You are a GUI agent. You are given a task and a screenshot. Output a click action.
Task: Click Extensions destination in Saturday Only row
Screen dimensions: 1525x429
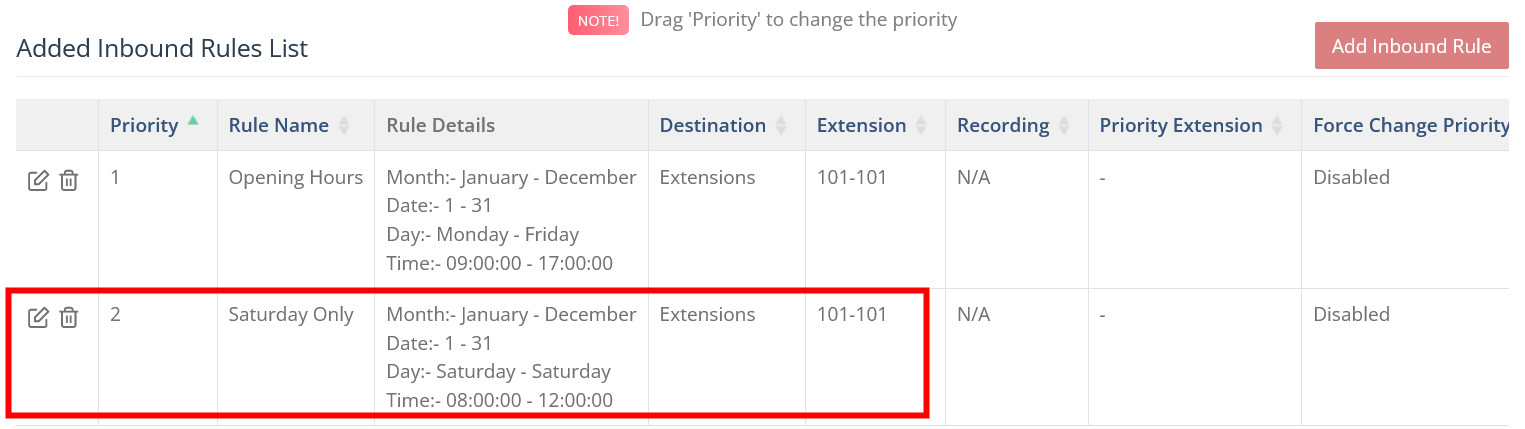coord(707,314)
